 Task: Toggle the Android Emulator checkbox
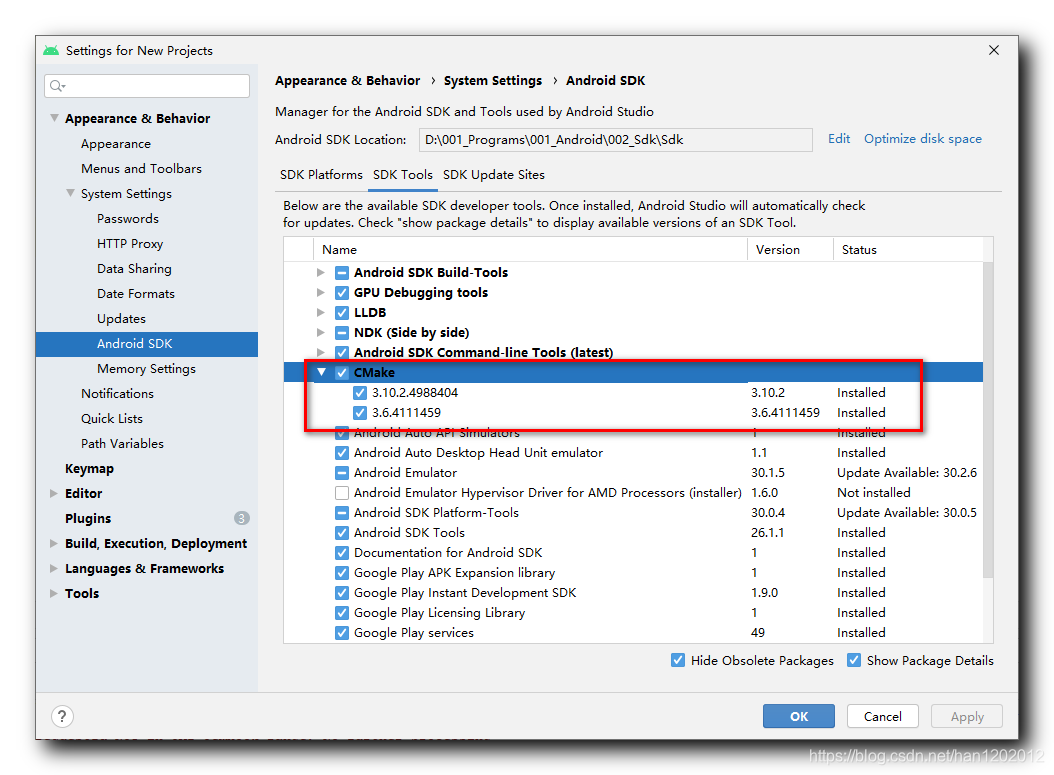[x=341, y=473]
